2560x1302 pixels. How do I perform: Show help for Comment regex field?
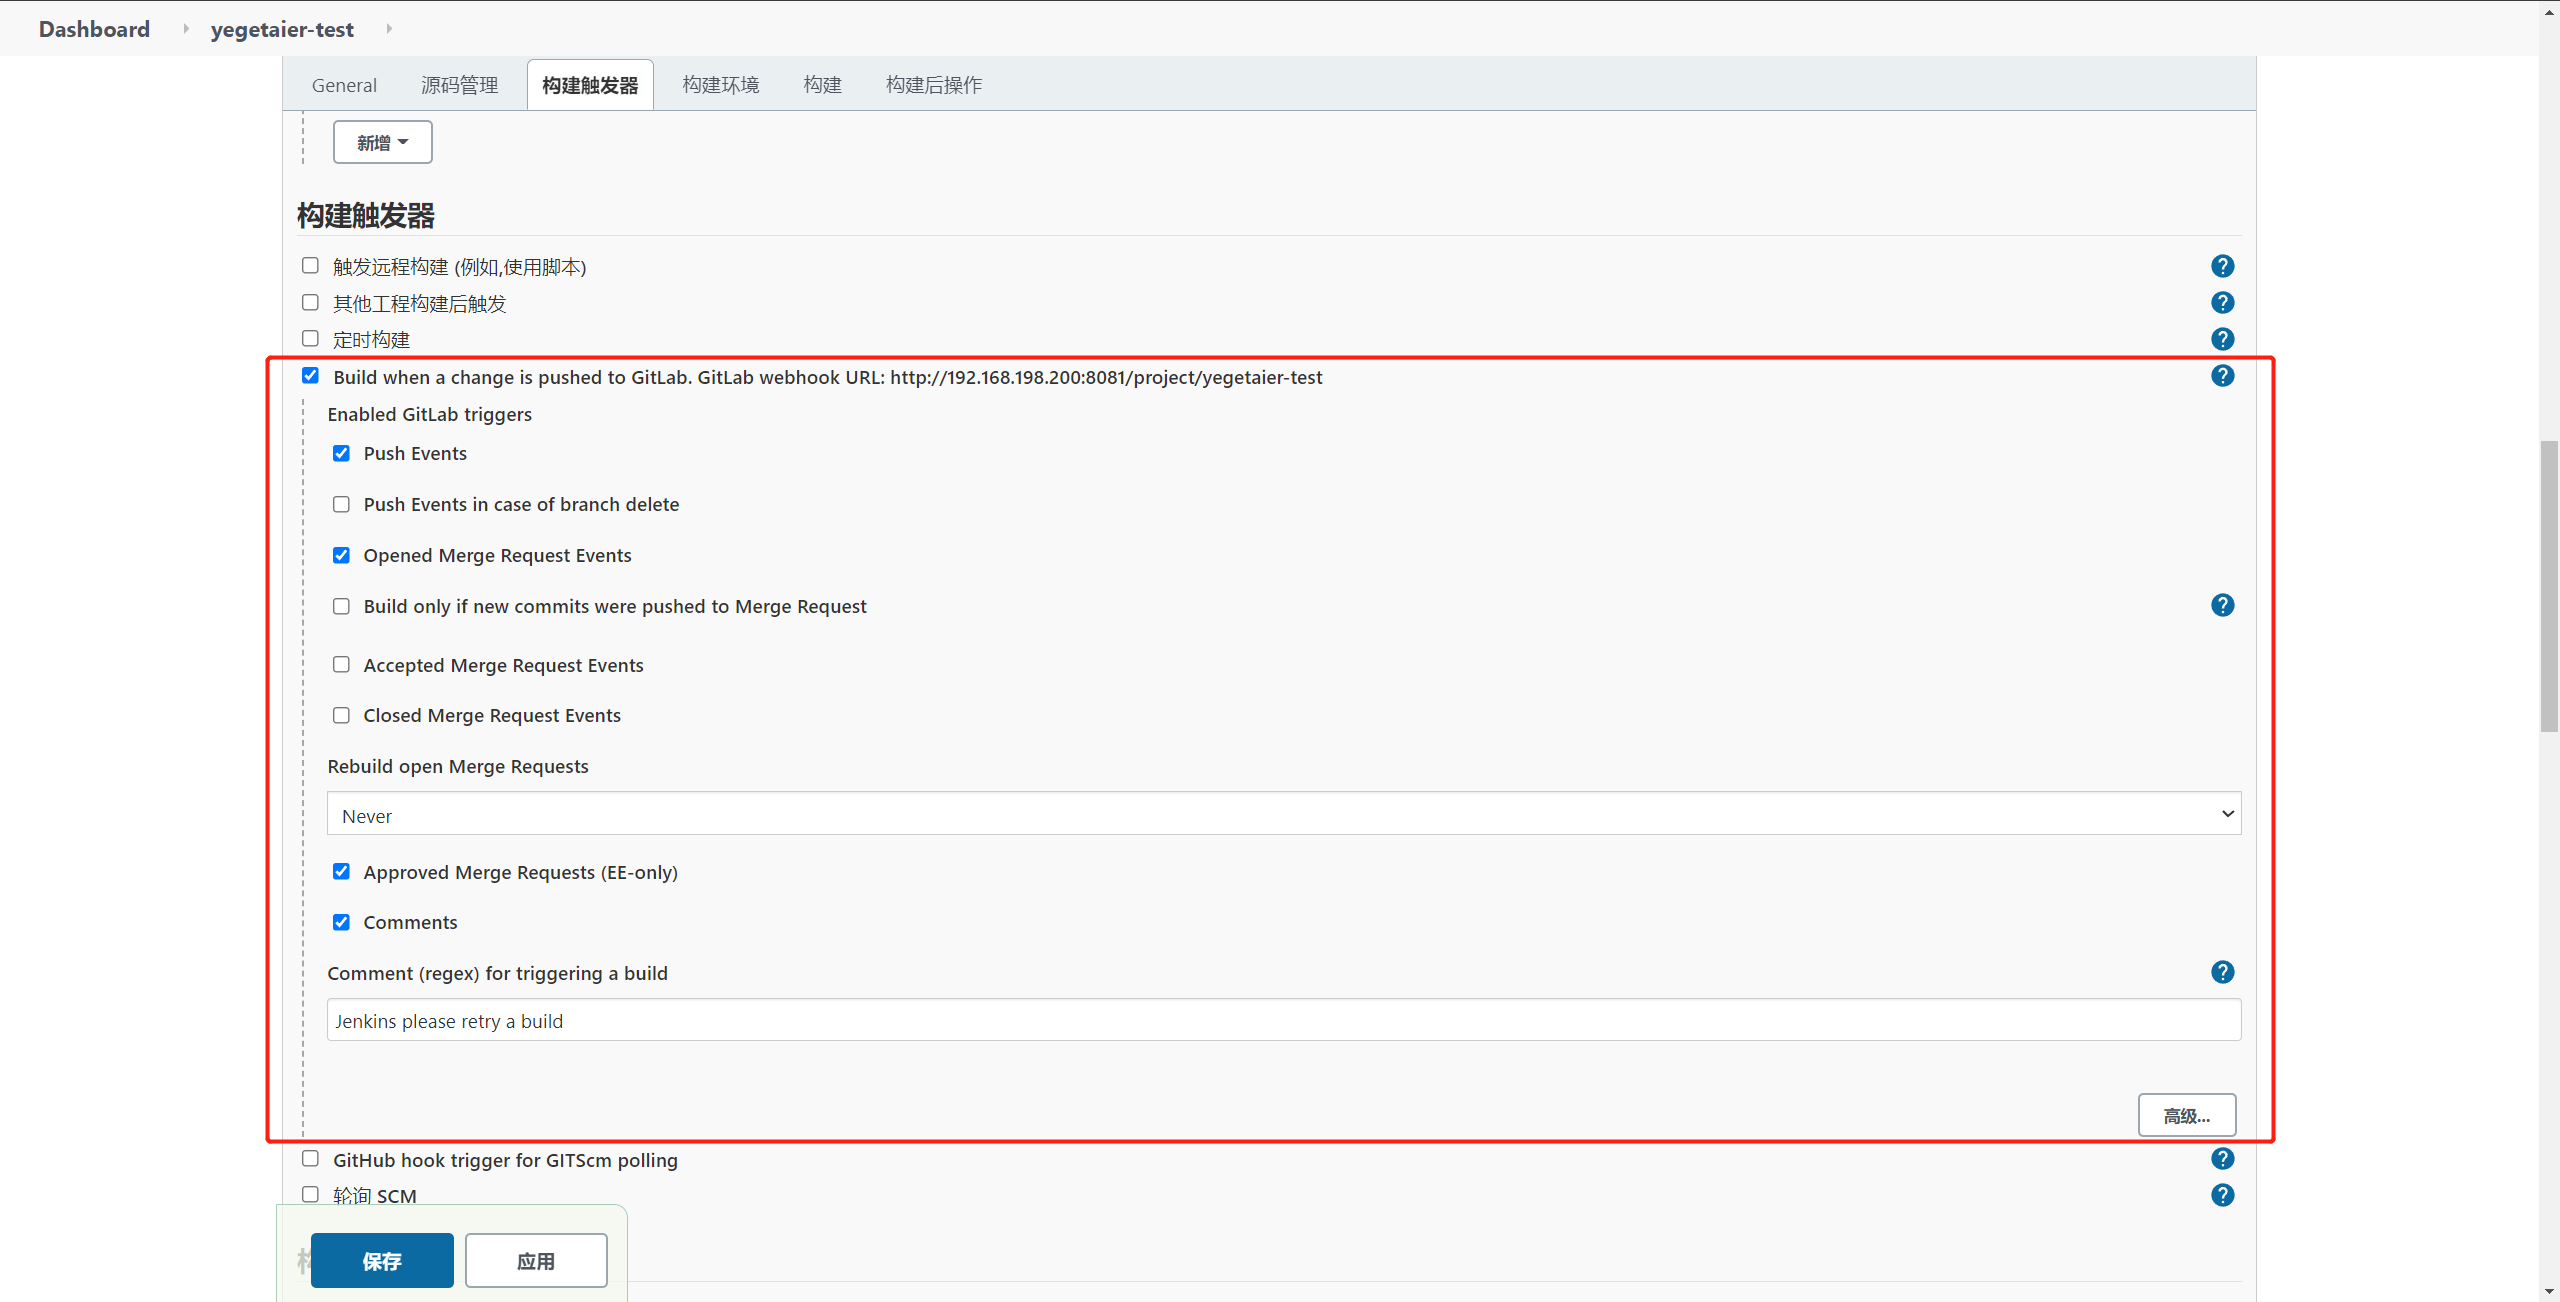[2222, 972]
